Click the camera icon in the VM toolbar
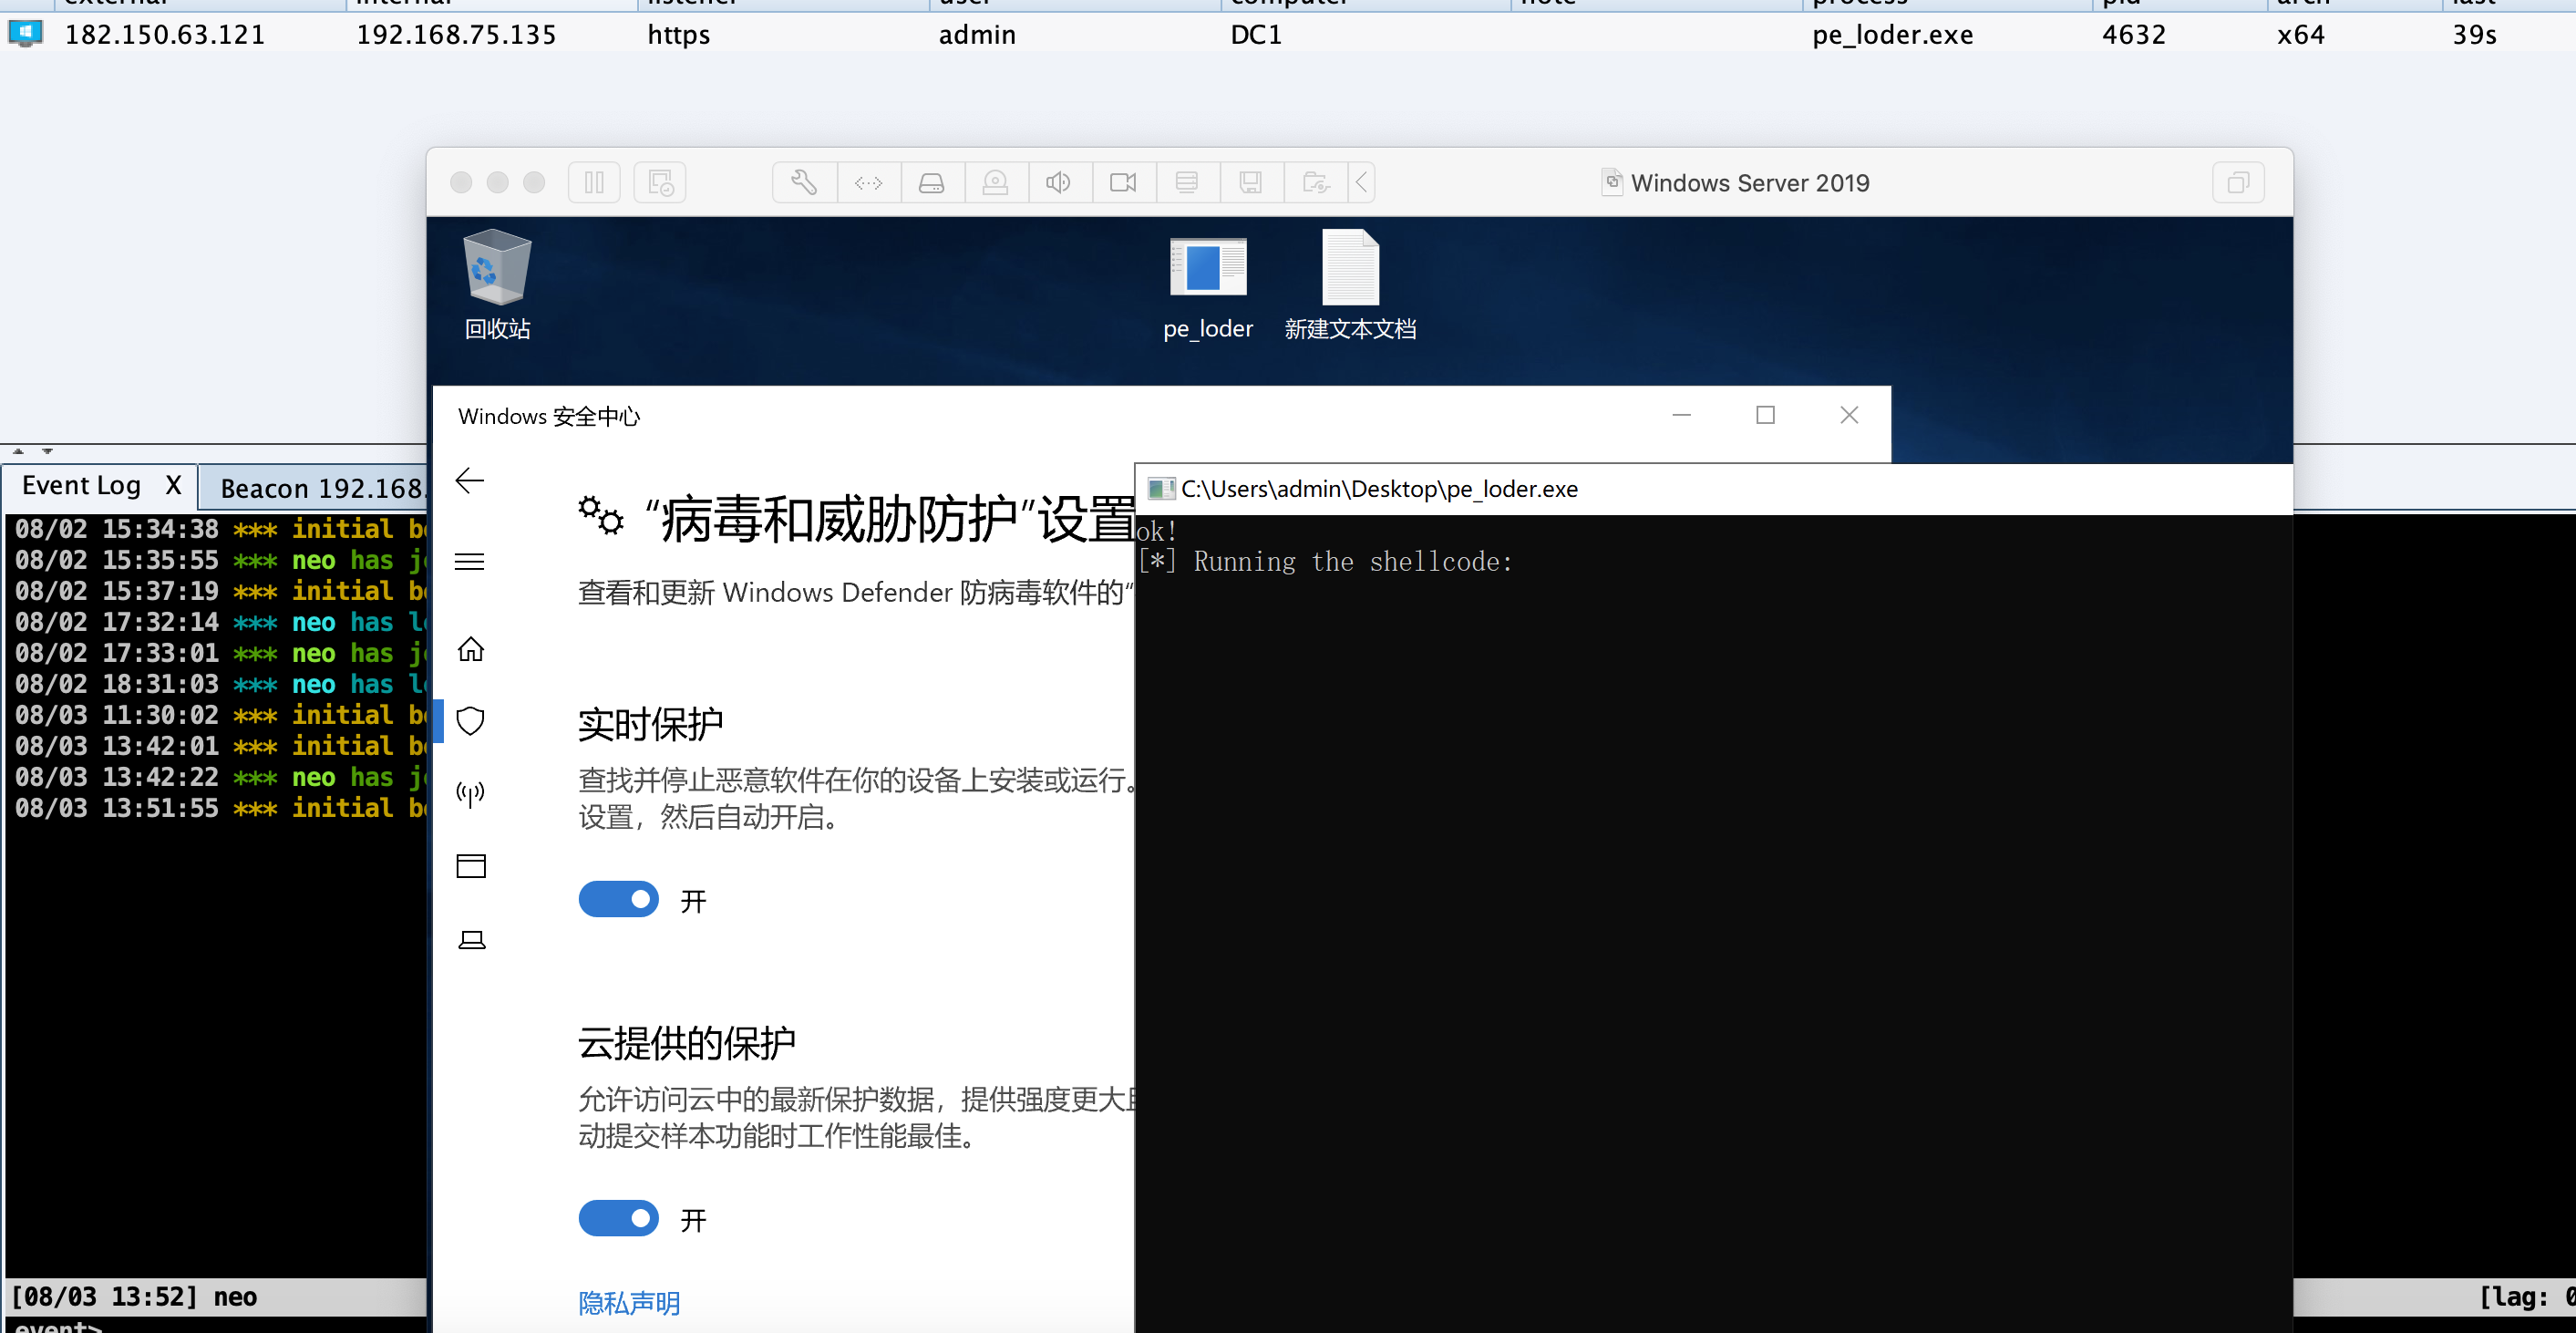 click(1123, 182)
